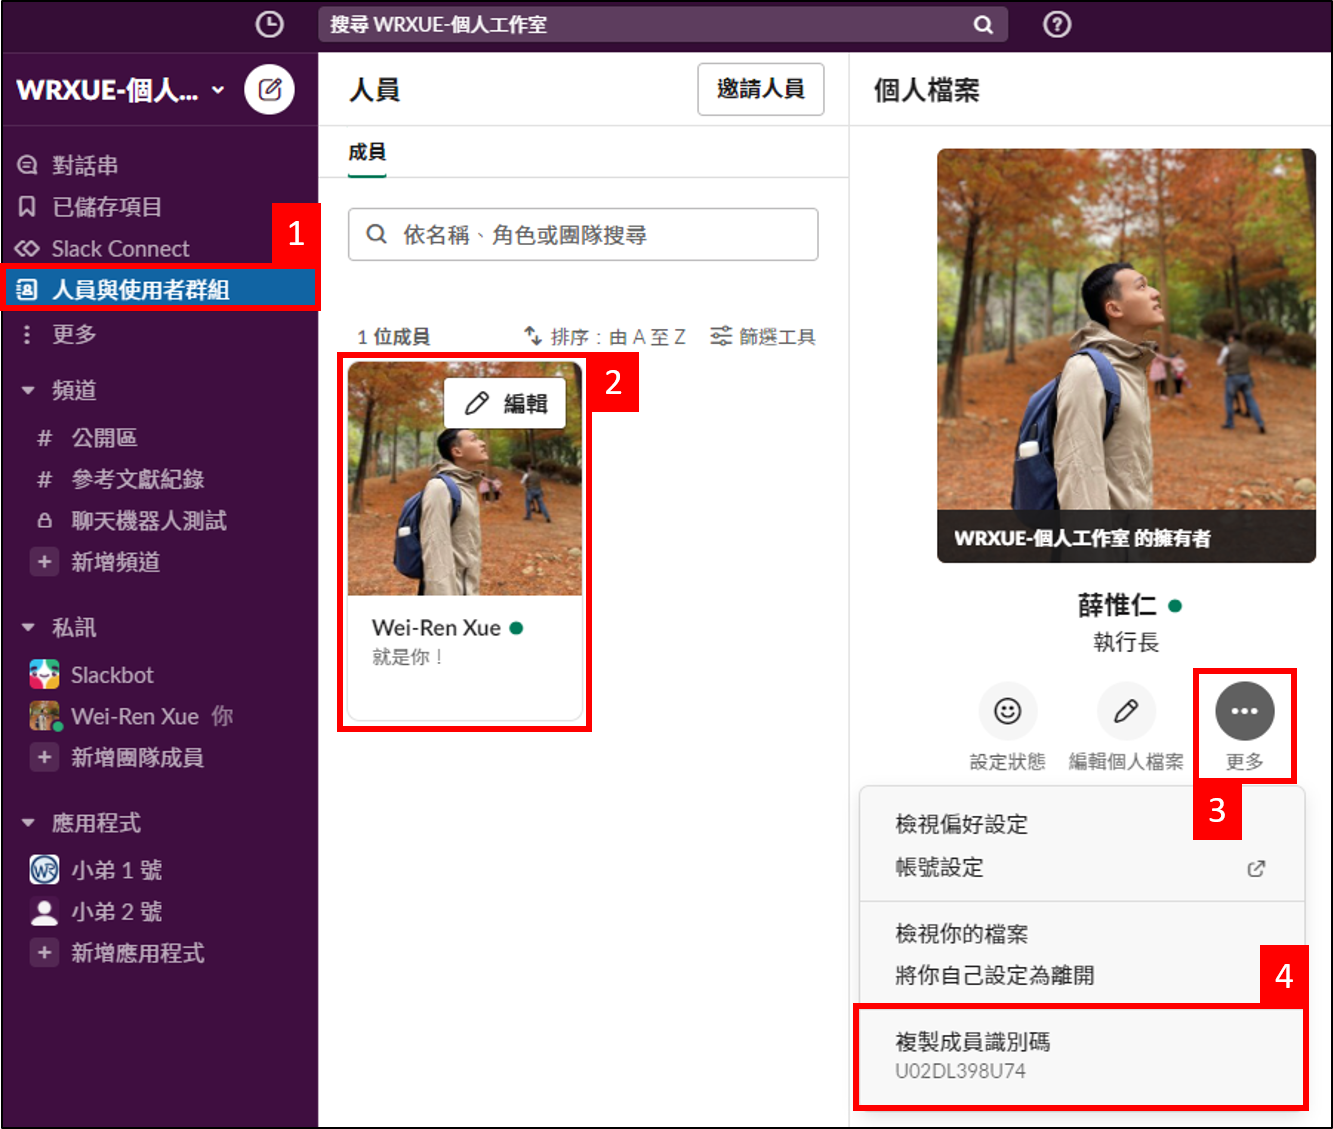Click the 邀請人員 button
1333x1129 pixels.
coord(761,89)
